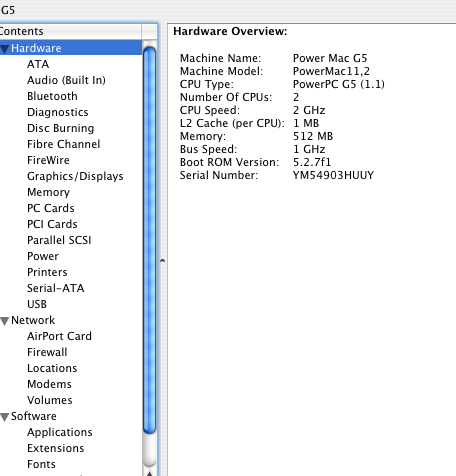
Task: Show the Applications list entry
Action: coord(60,432)
